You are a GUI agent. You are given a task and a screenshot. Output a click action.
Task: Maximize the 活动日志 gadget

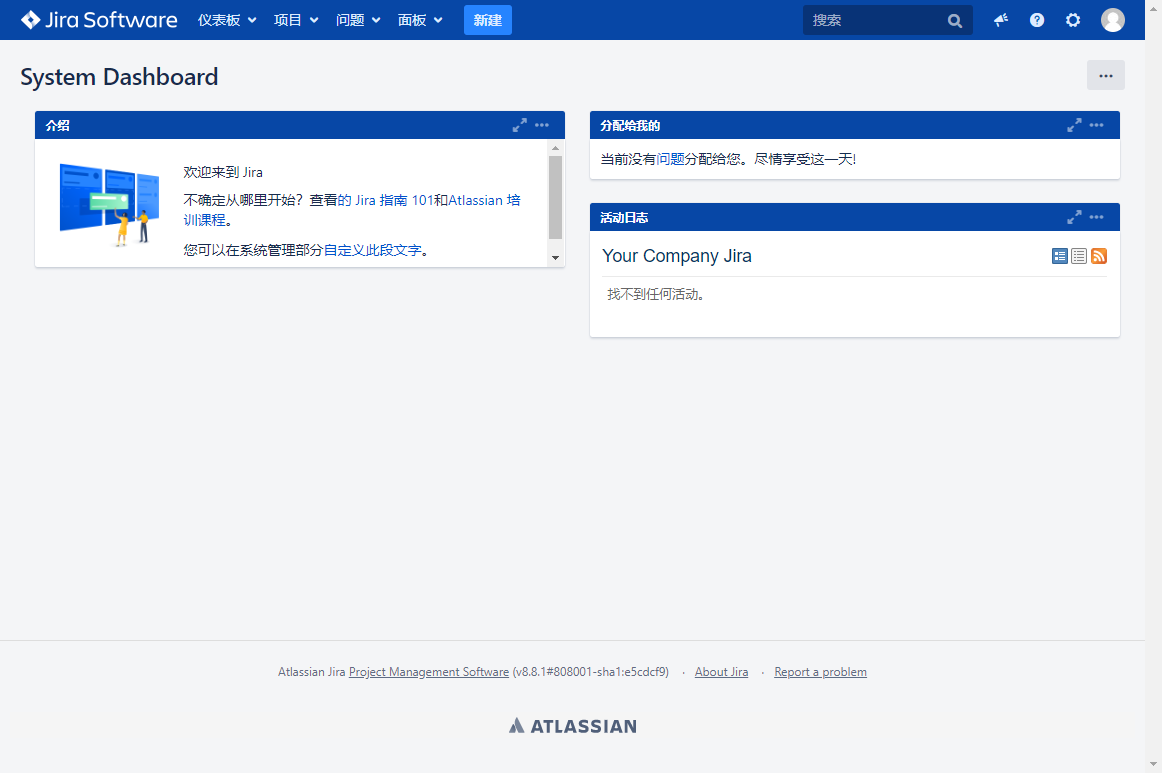1074,217
